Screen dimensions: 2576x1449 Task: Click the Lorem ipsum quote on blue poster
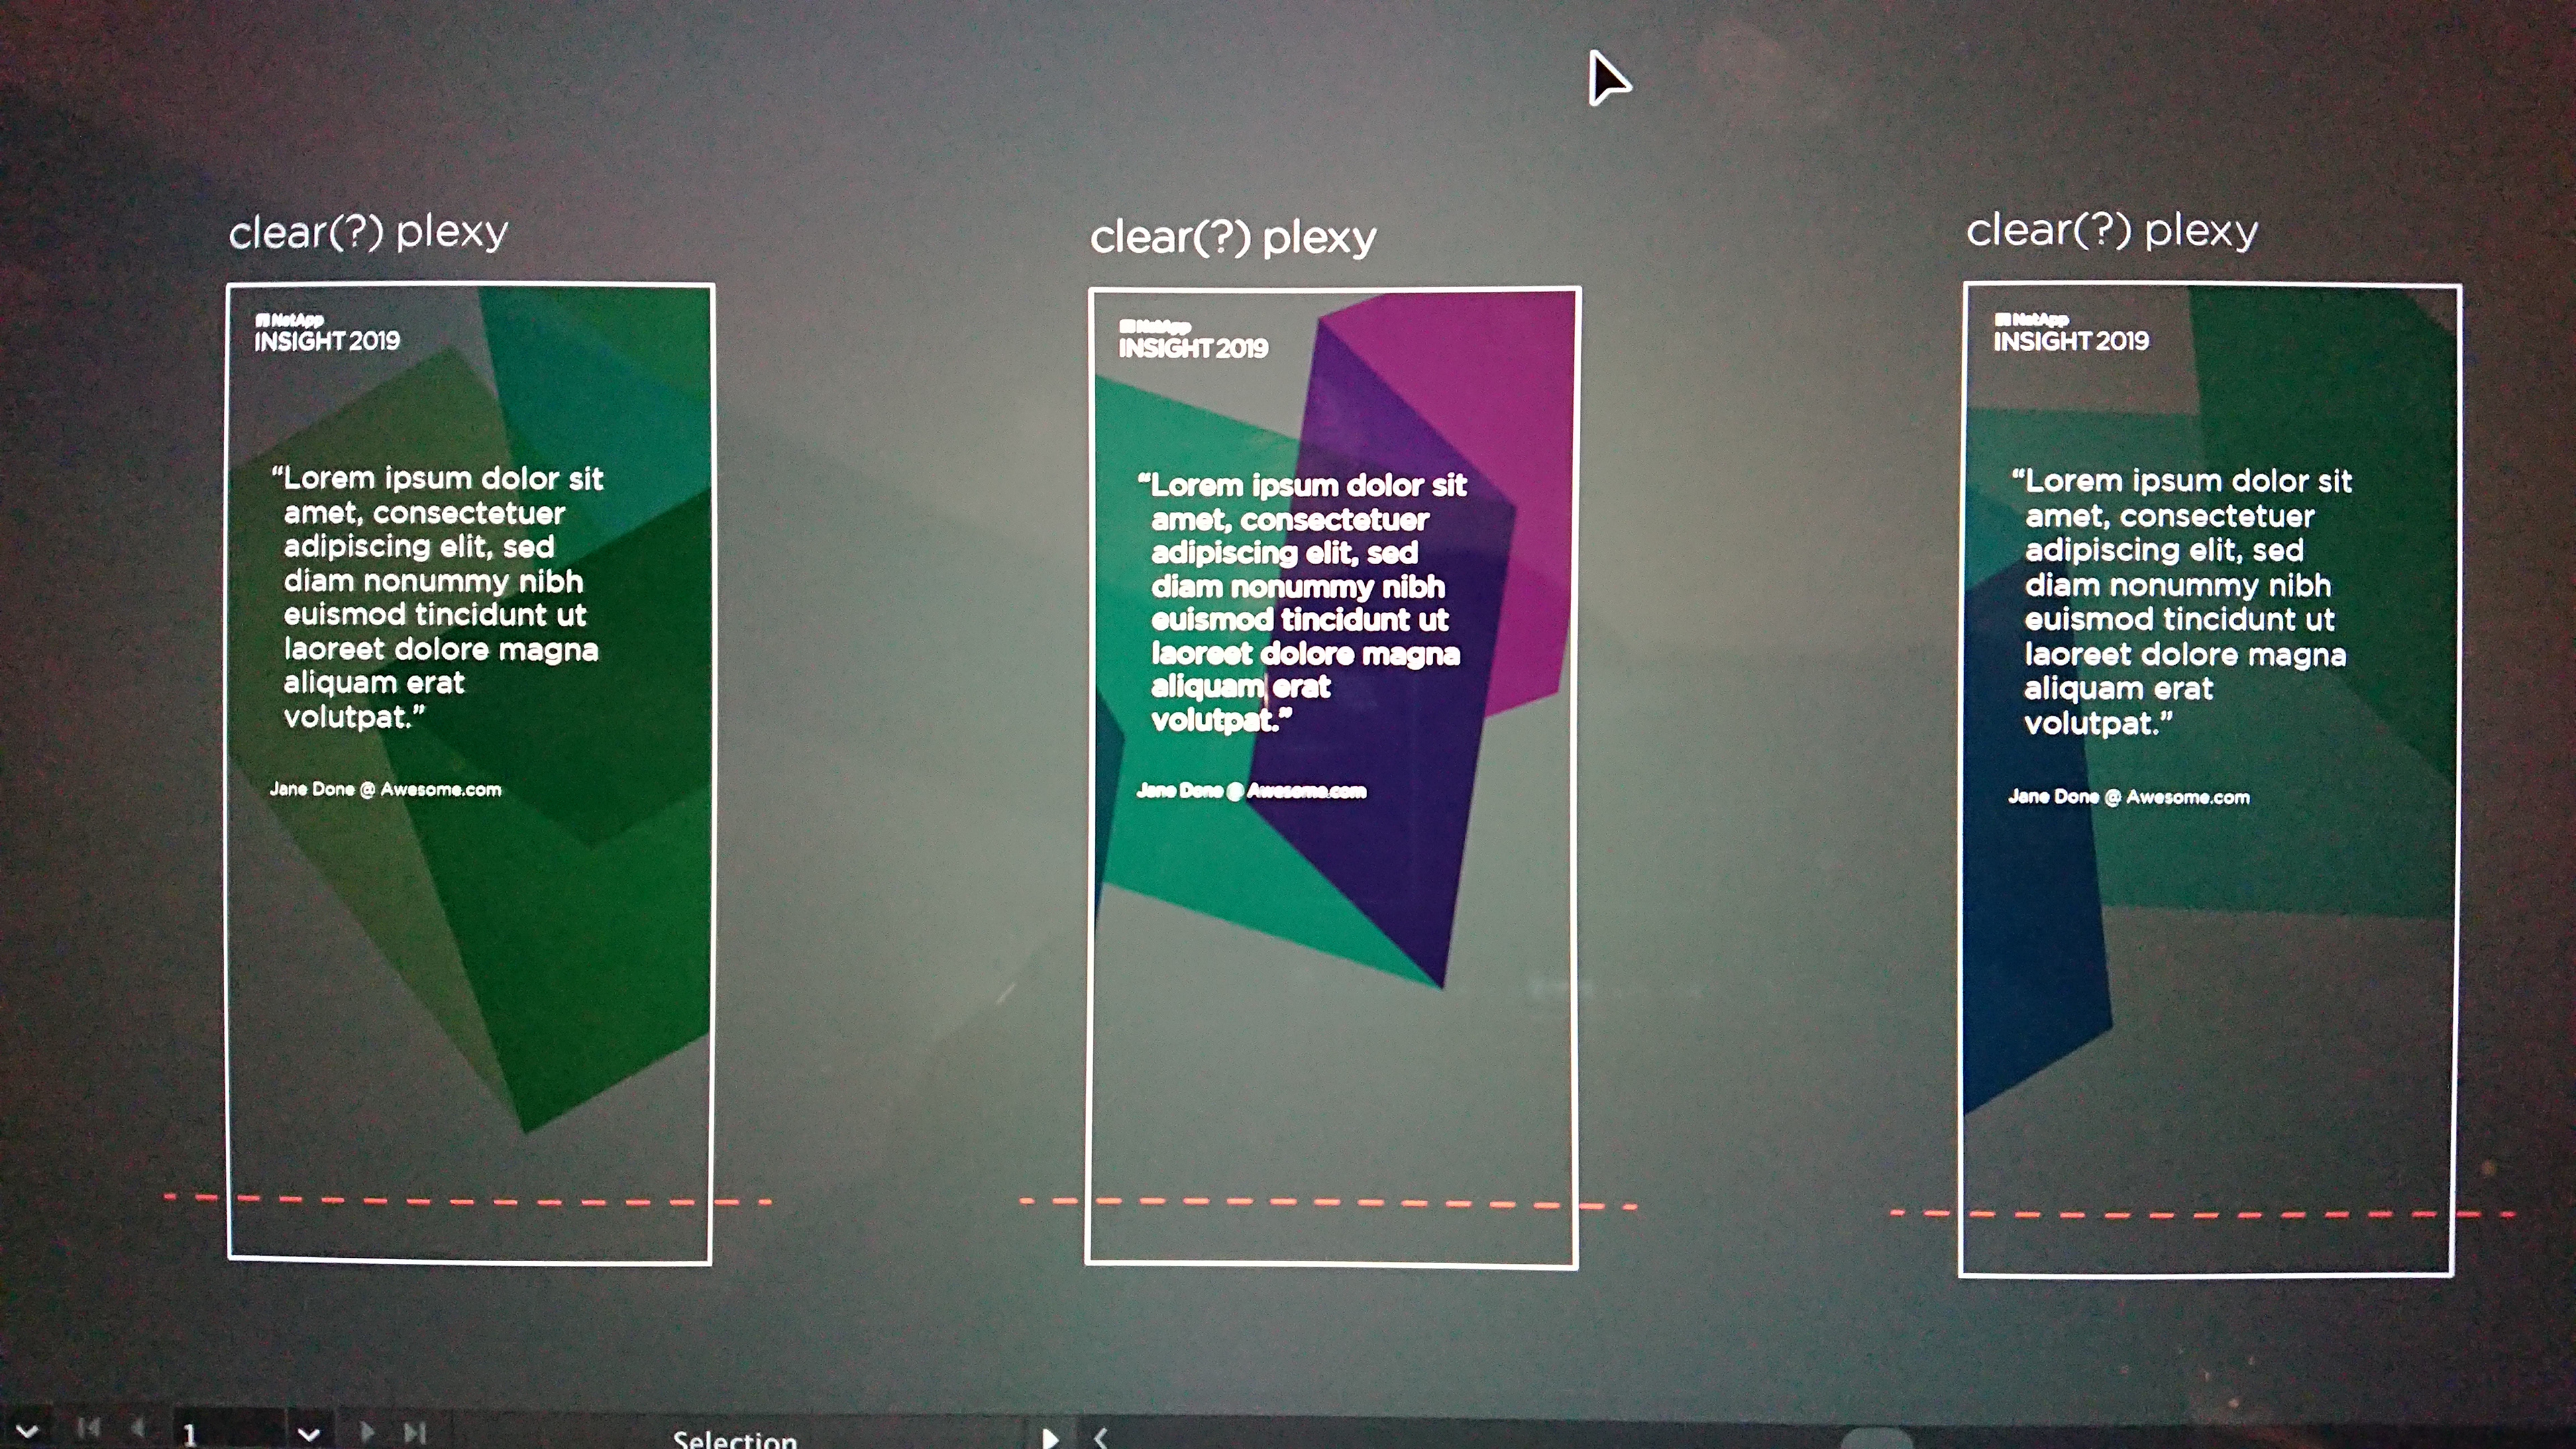pos(2182,602)
